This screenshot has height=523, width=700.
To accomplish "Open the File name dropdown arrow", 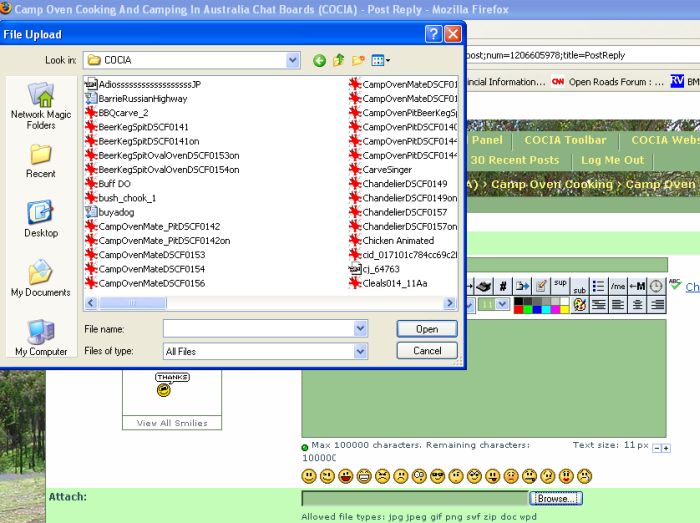I will (x=360, y=328).
